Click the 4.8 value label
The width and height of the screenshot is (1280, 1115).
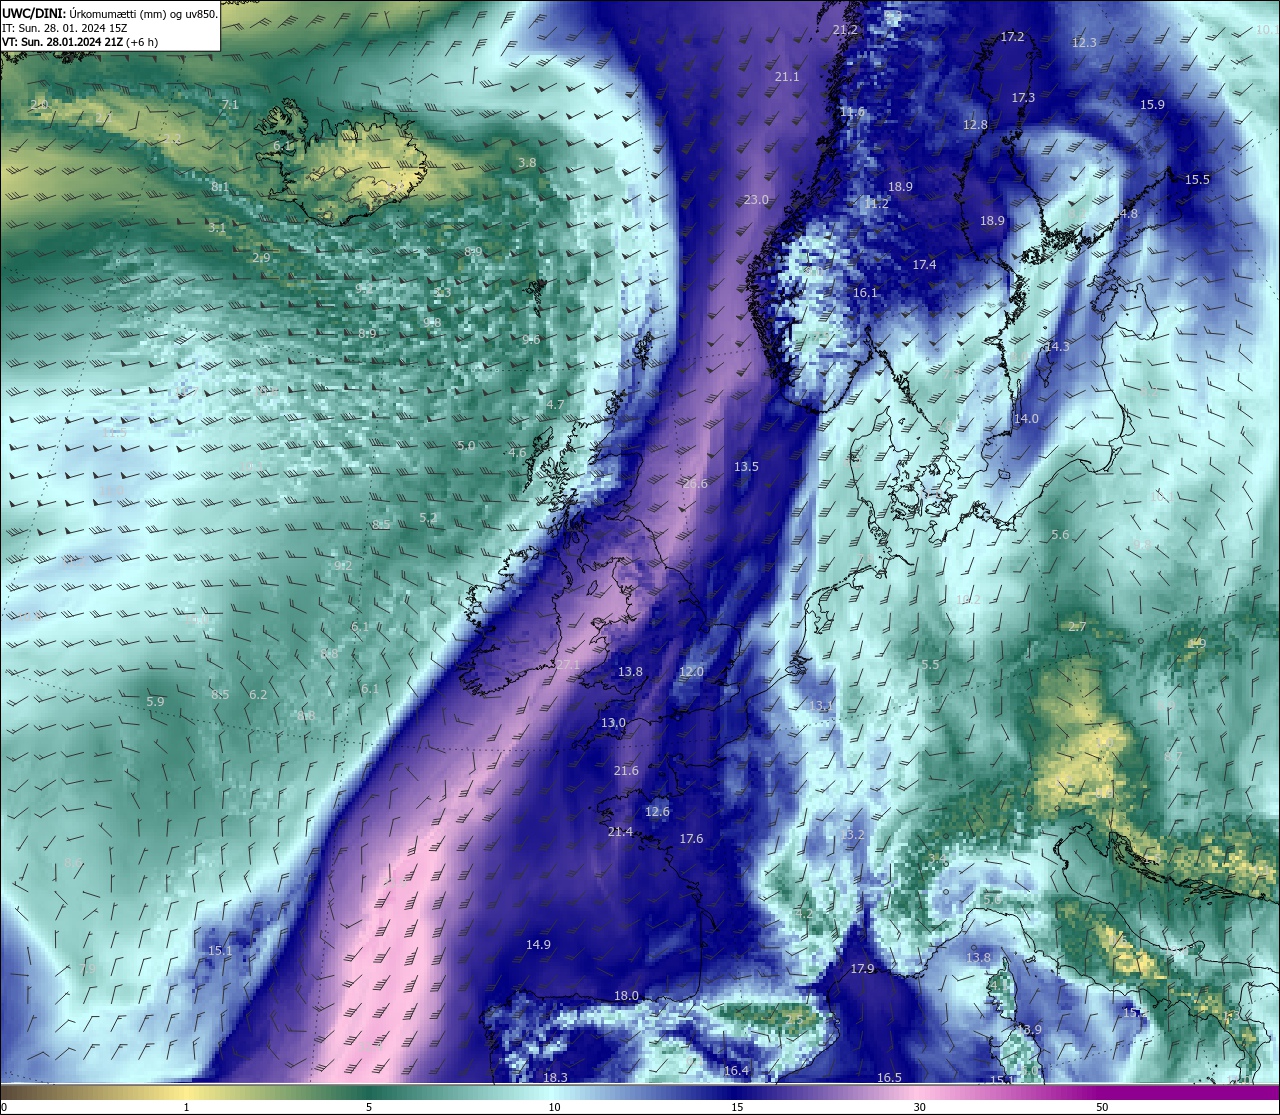tap(1129, 214)
